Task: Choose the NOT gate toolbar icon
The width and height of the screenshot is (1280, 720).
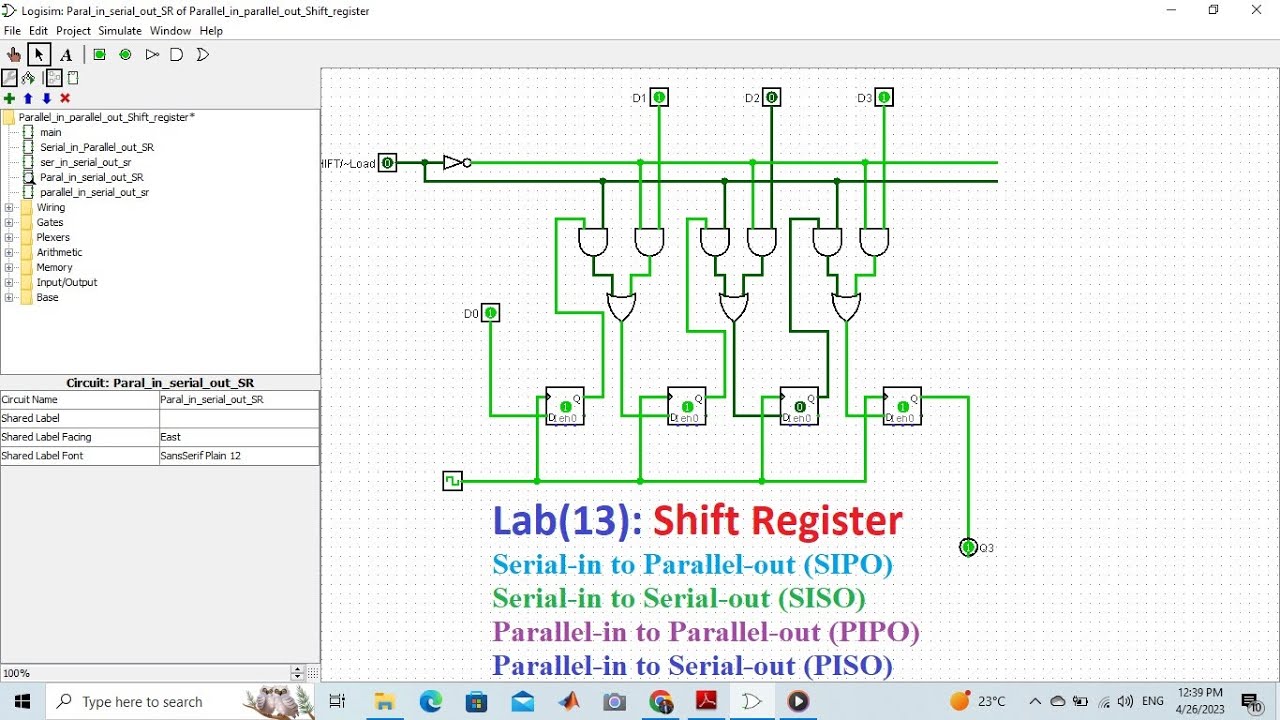Action: coord(152,55)
